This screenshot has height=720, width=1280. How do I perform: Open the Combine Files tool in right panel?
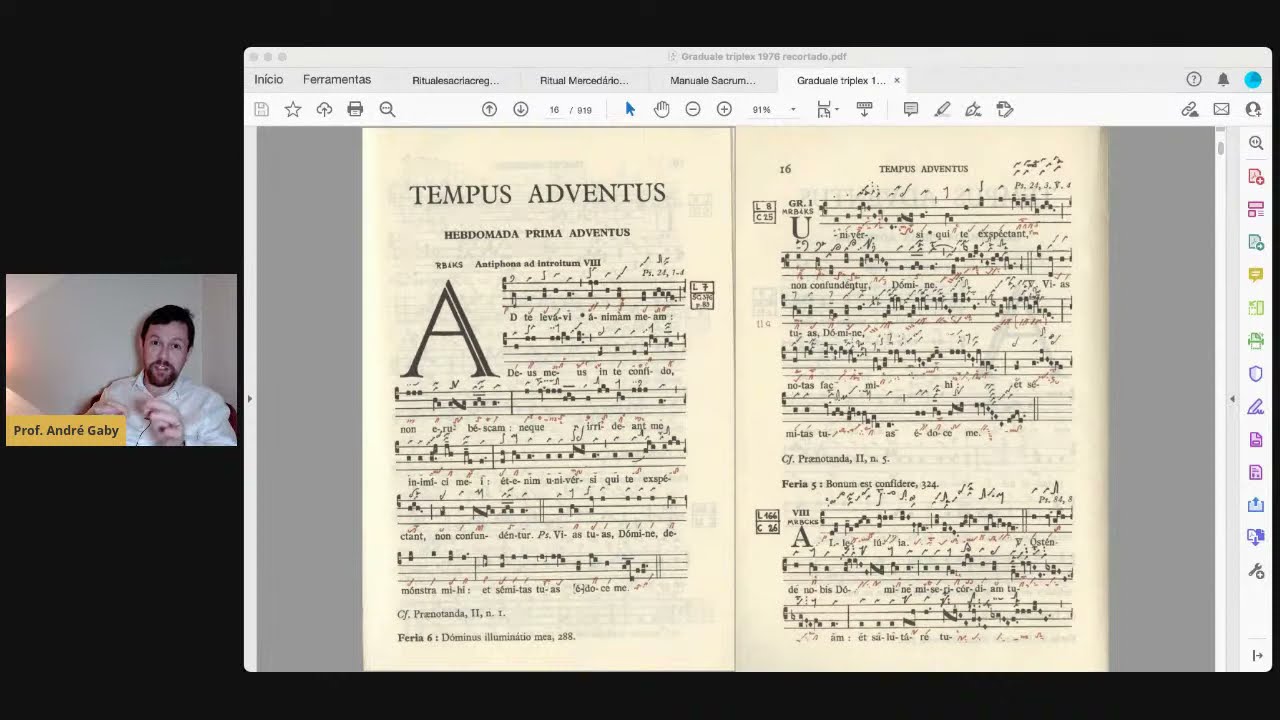coord(1256,538)
